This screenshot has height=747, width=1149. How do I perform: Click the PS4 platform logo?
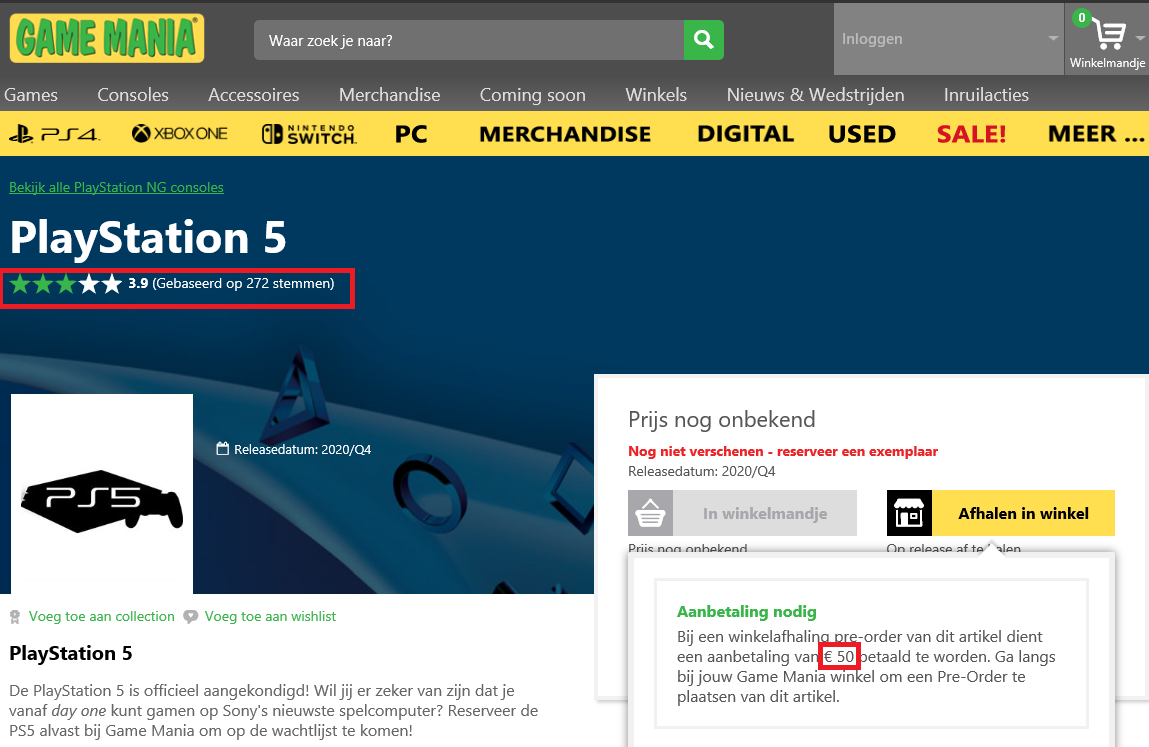tap(53, 134)
